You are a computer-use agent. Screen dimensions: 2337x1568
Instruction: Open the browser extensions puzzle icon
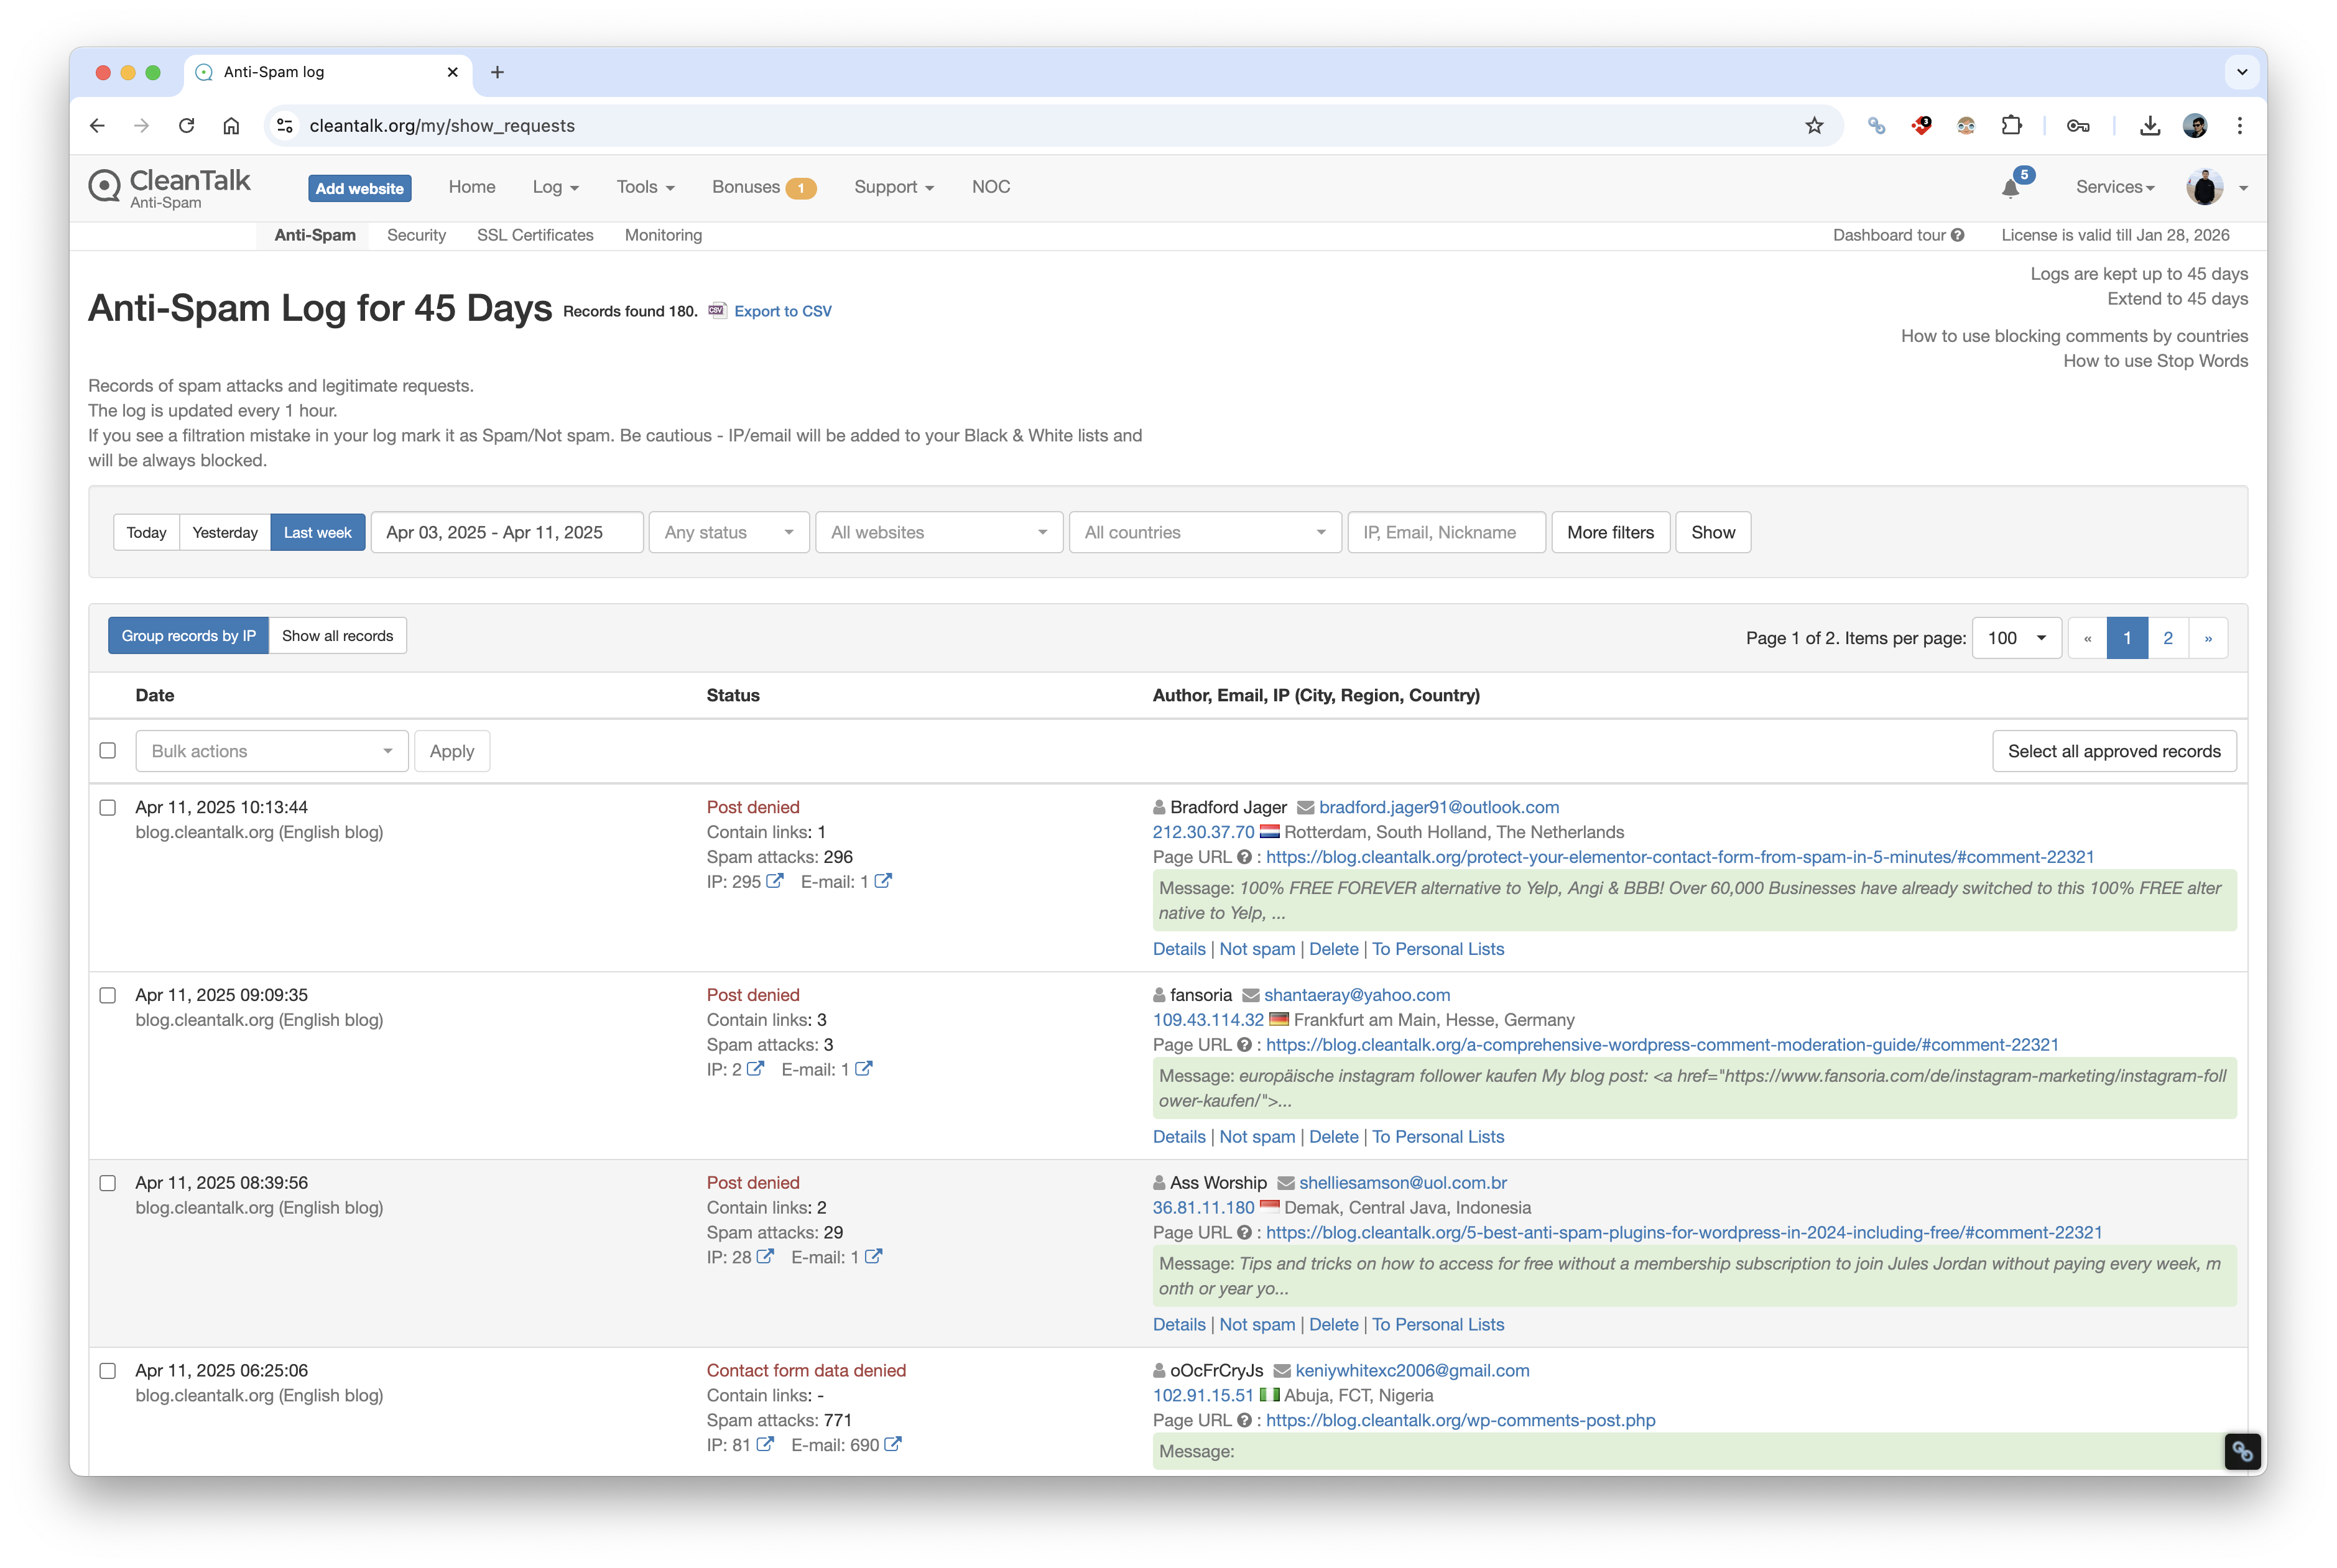(x=2011, y=126)
